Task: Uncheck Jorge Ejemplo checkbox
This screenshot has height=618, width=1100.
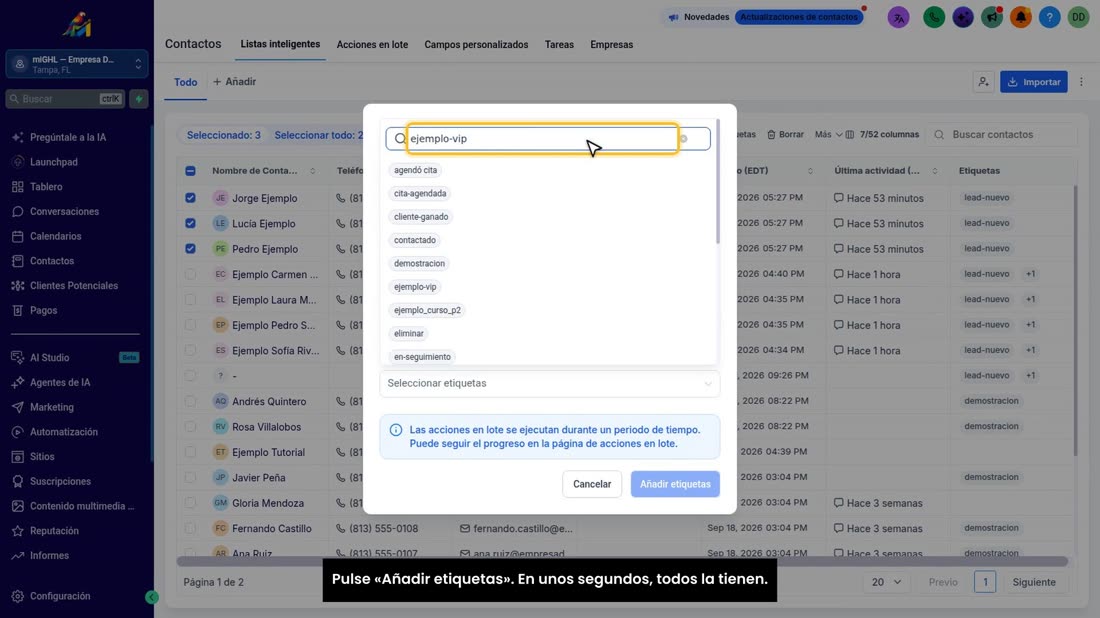Action: pos(190,198)
